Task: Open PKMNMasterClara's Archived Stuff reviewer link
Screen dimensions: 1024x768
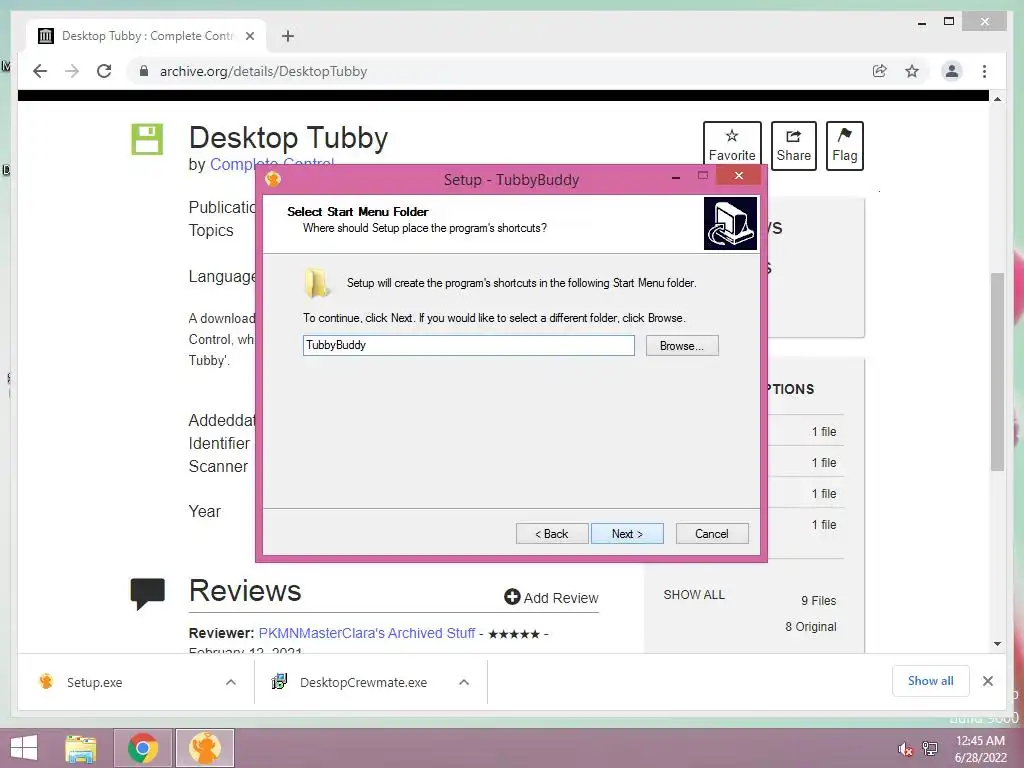Action: point(366,633)
